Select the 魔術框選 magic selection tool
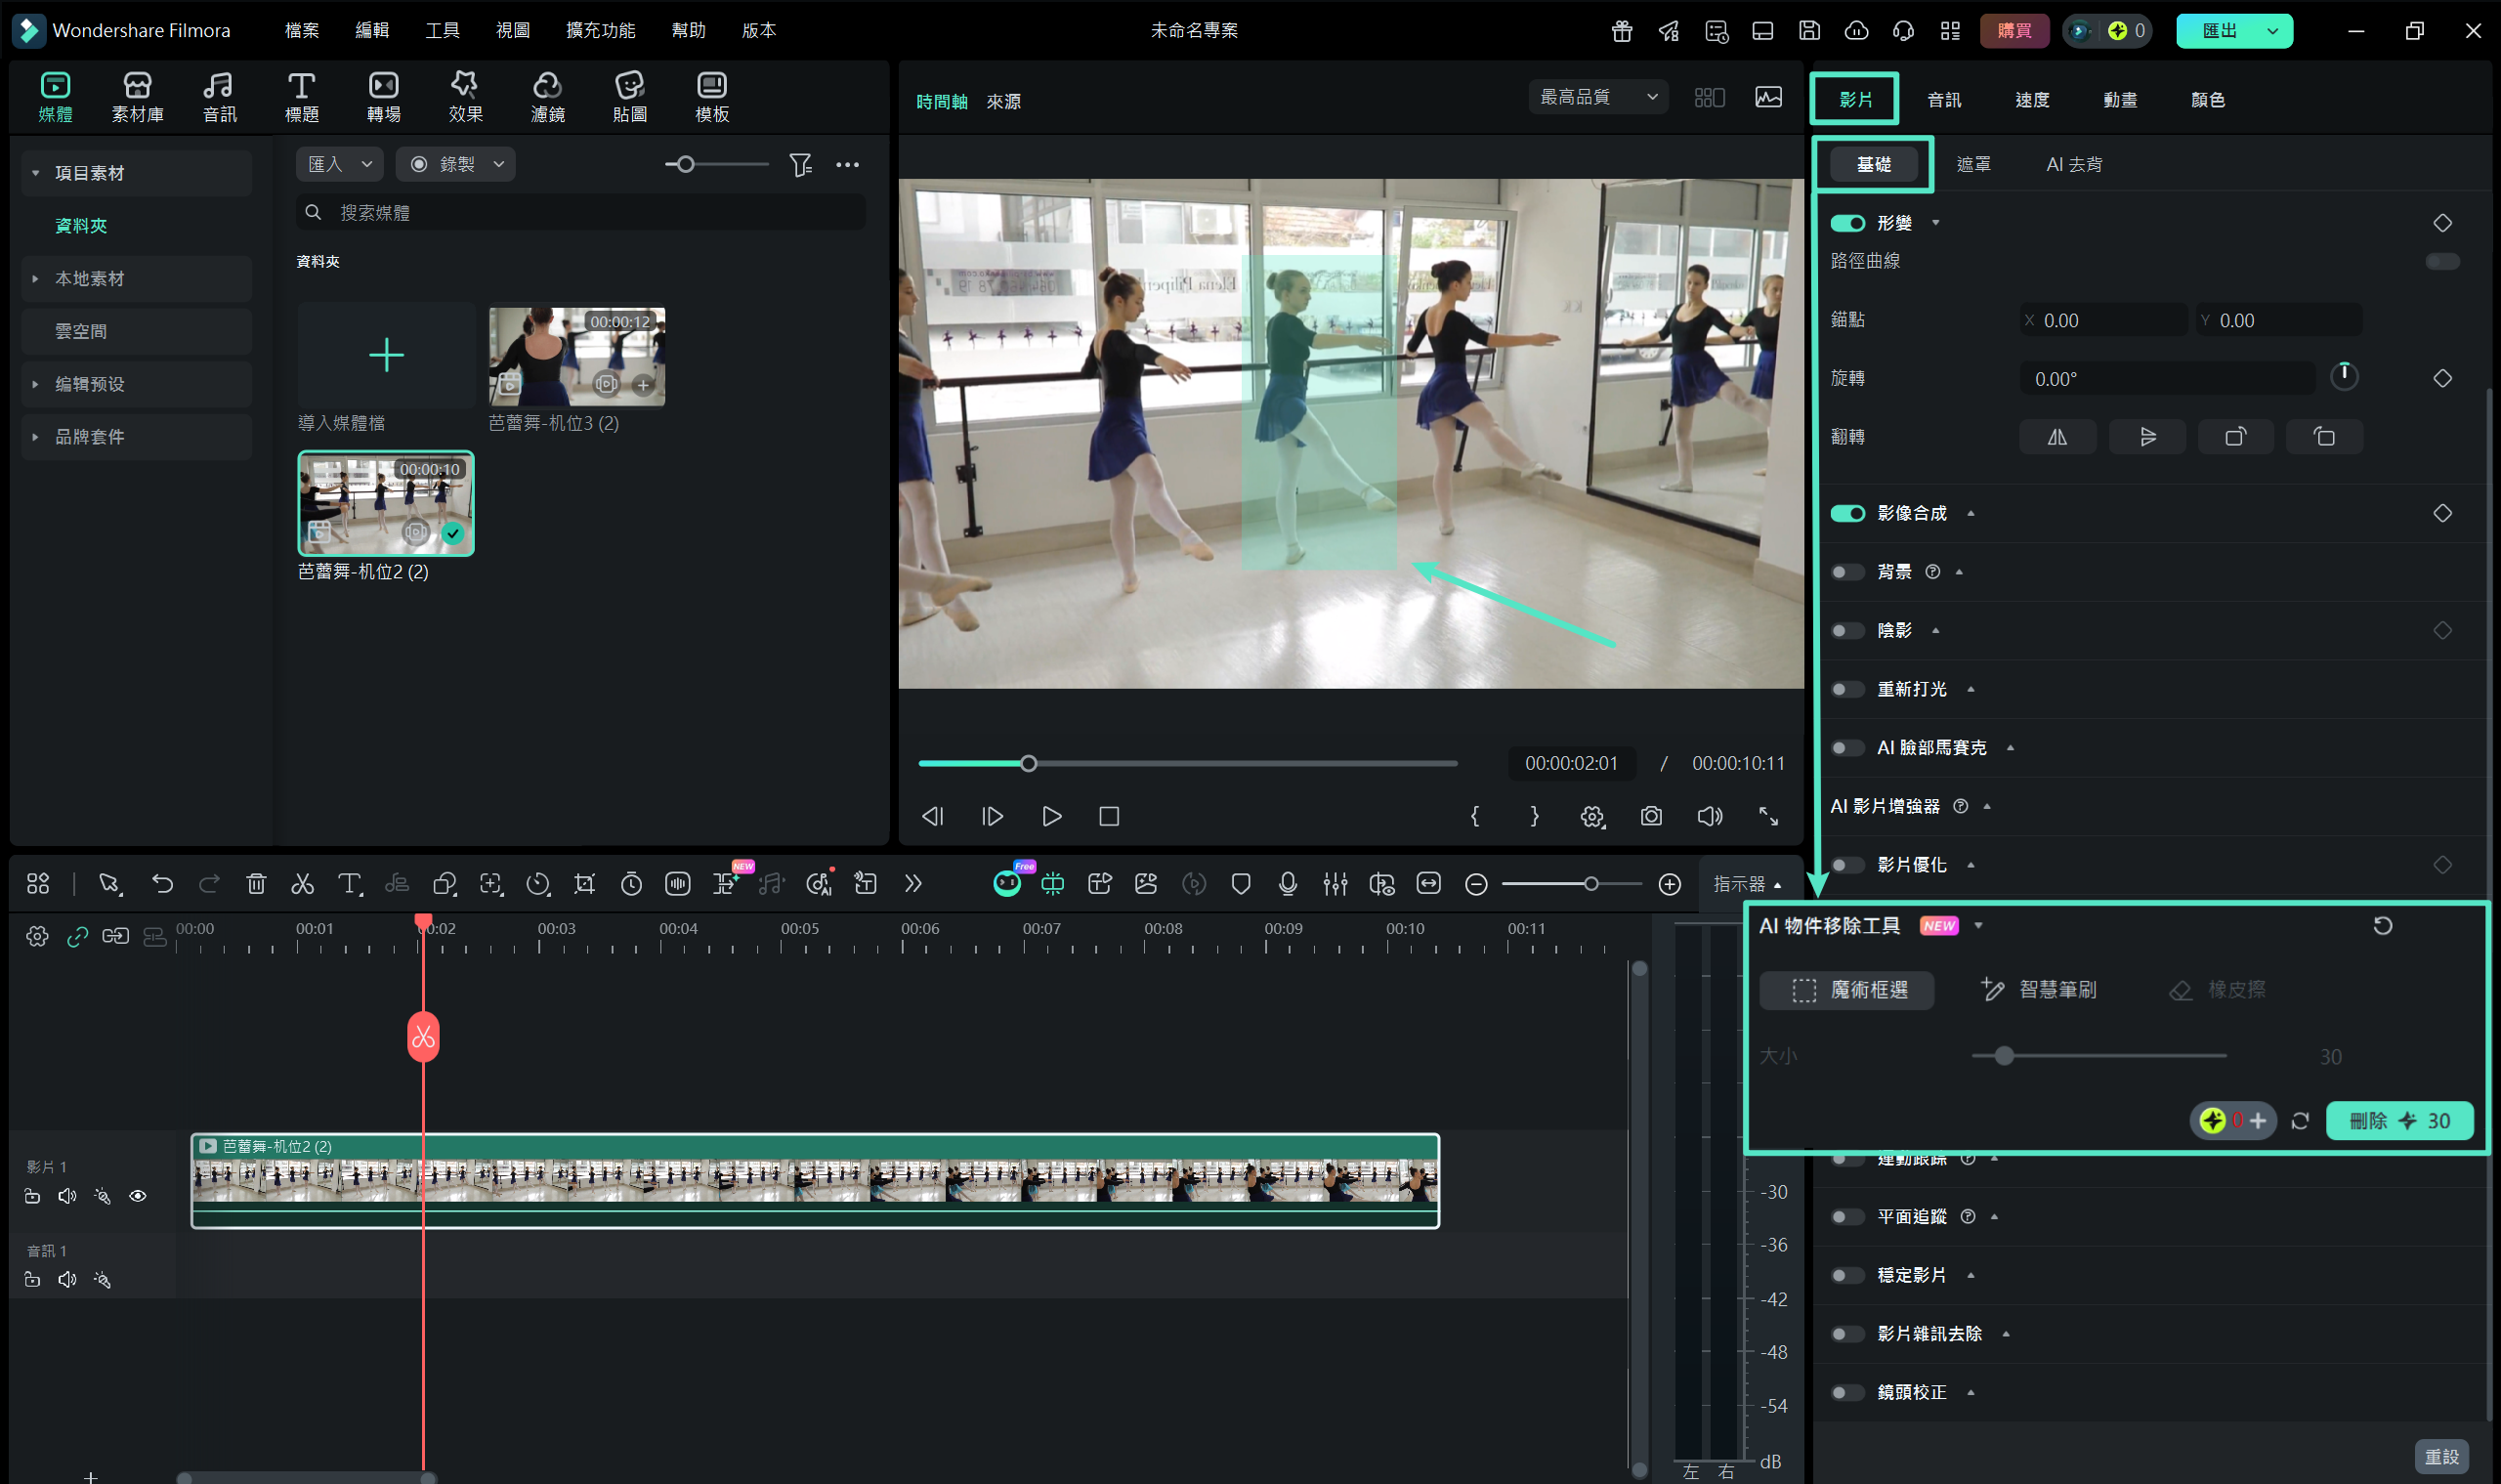This screenshot has height=1484, width=2501. [x=1846, y=990]
